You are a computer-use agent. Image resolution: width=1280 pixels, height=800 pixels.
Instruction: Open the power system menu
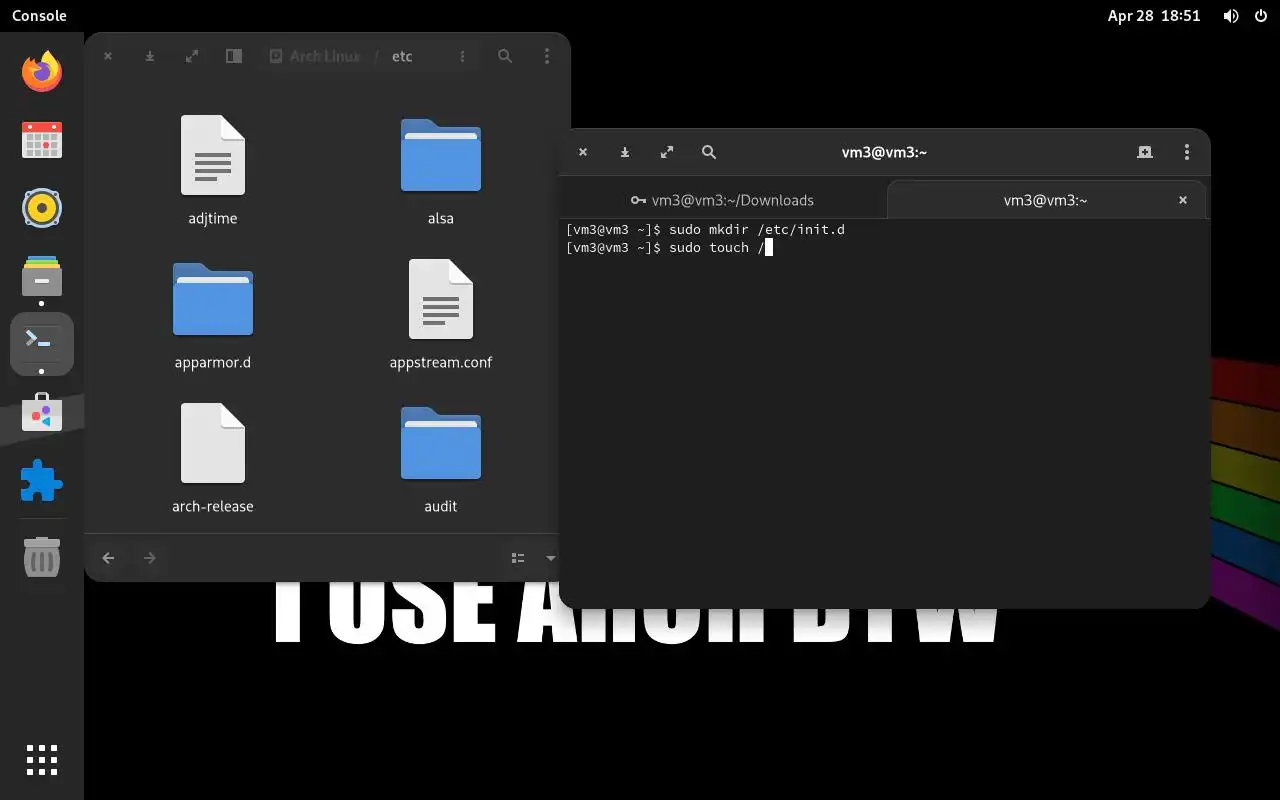1259,16
